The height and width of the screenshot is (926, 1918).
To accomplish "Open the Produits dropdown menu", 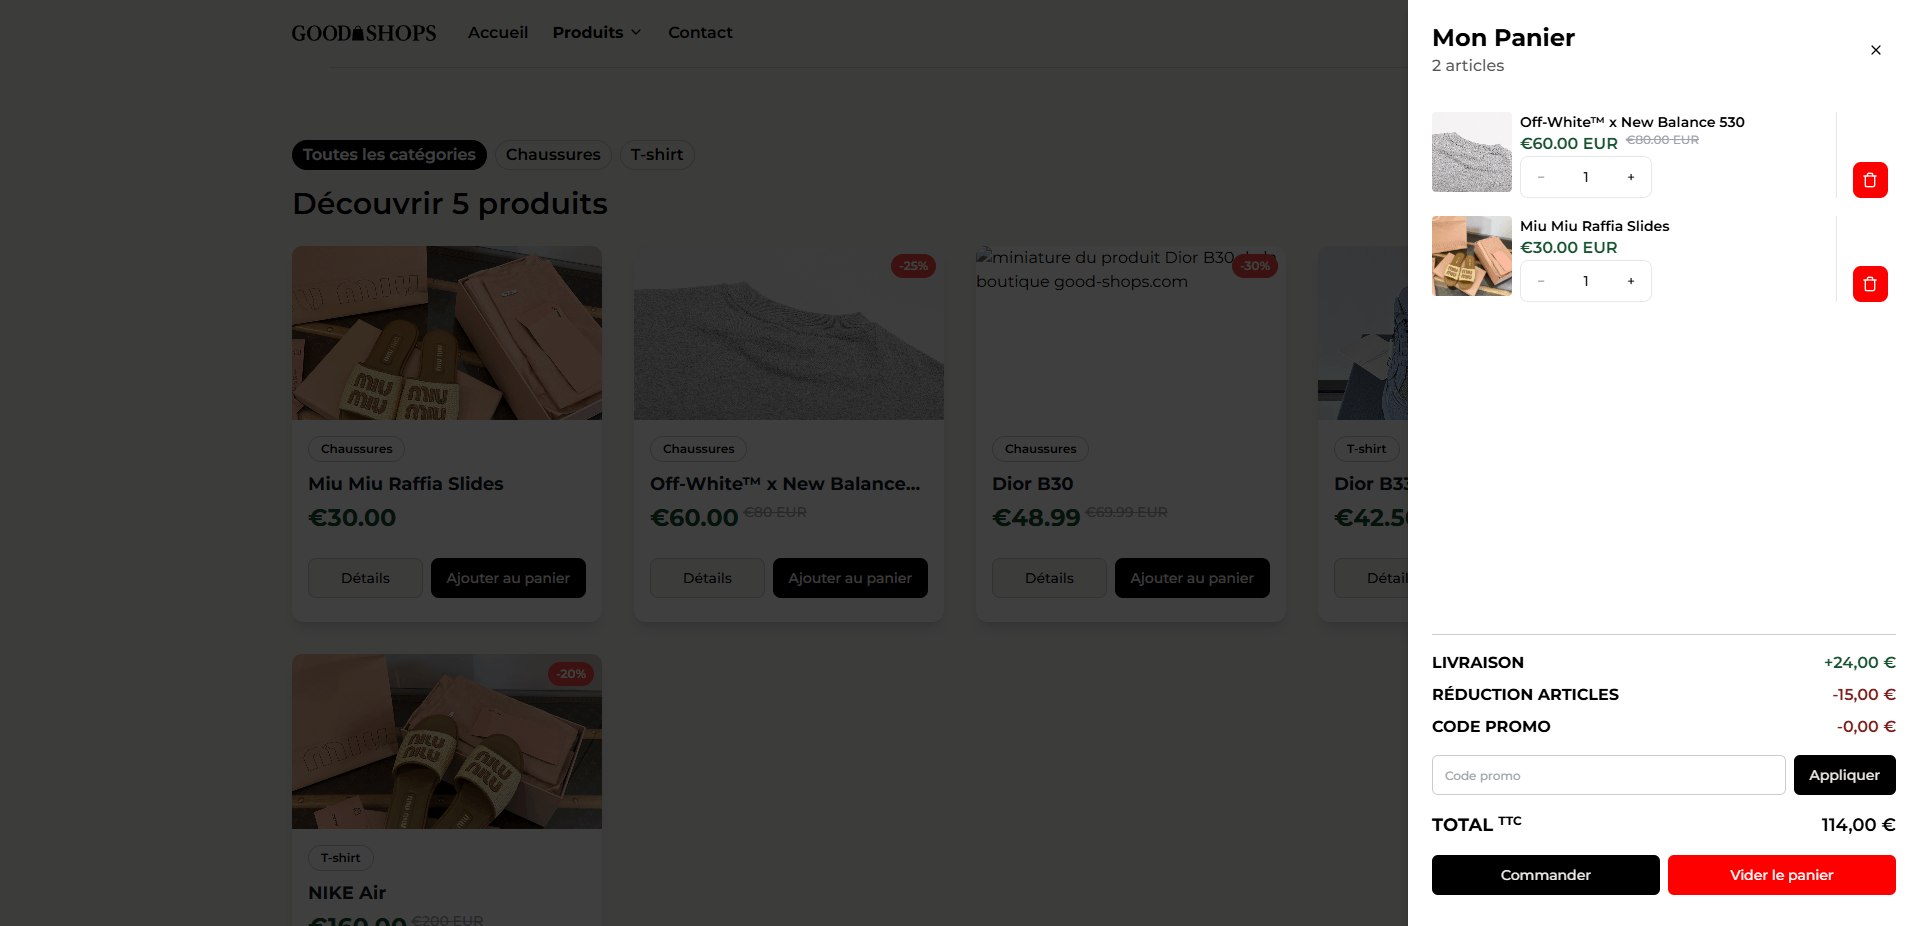I will pyautogui.click(x=596, y=32).
